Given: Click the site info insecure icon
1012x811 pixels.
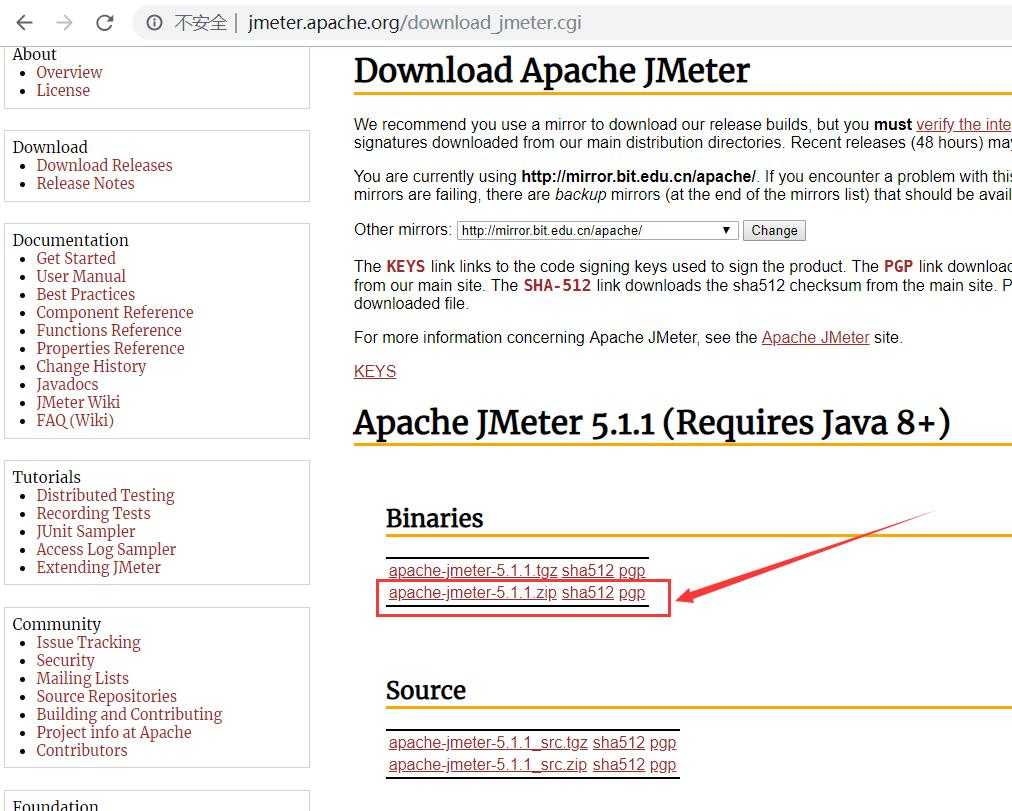Looking at the screenshot, I should coord(154,23).
